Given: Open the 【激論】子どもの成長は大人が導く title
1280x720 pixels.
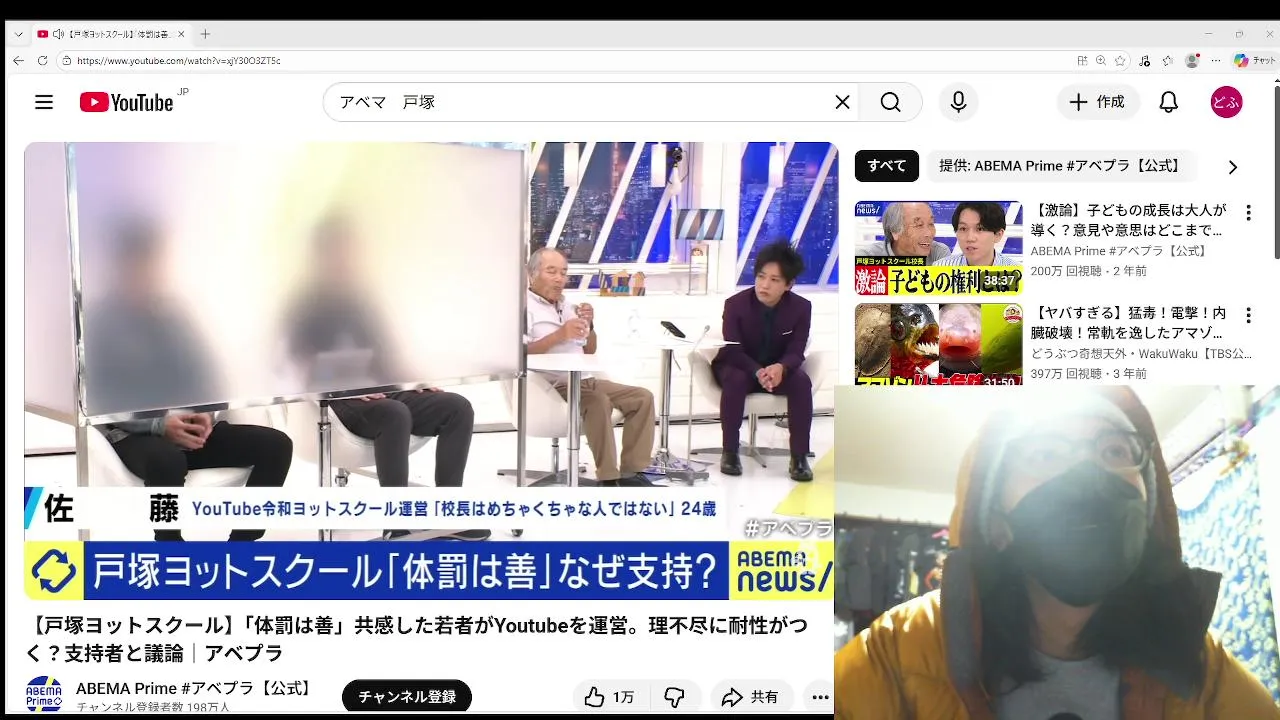Looking at the screenshot, I should [x=1129, y=220].
